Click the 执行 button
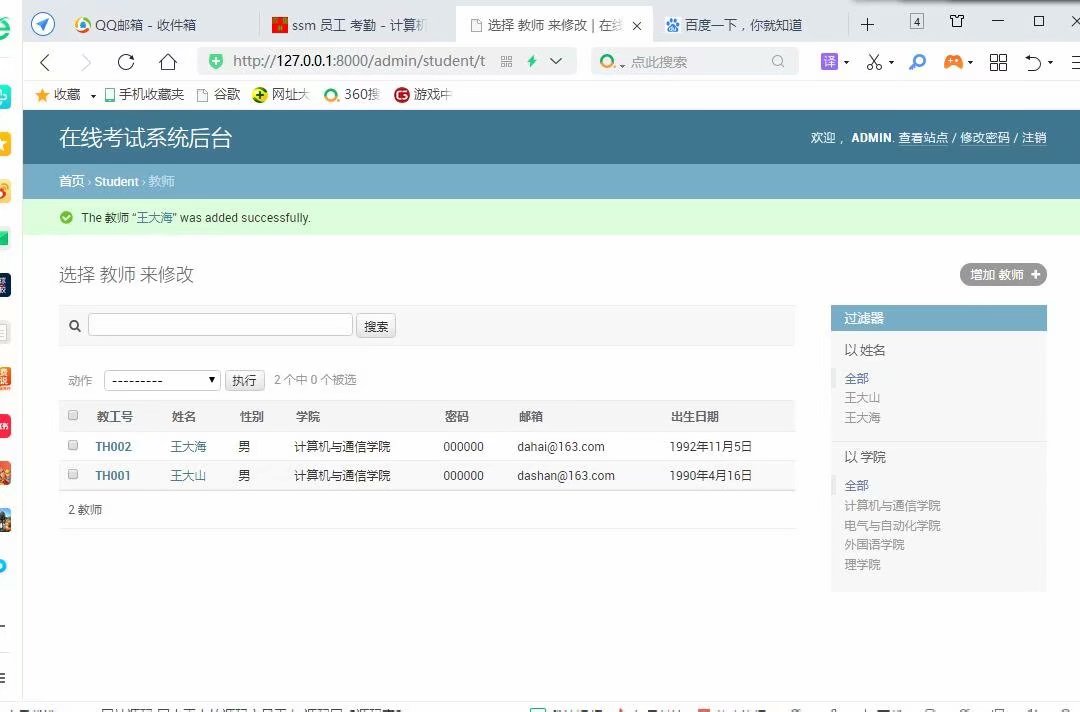Image resolution: width=1080 pixels, height=712 pixels. point(245,380)
